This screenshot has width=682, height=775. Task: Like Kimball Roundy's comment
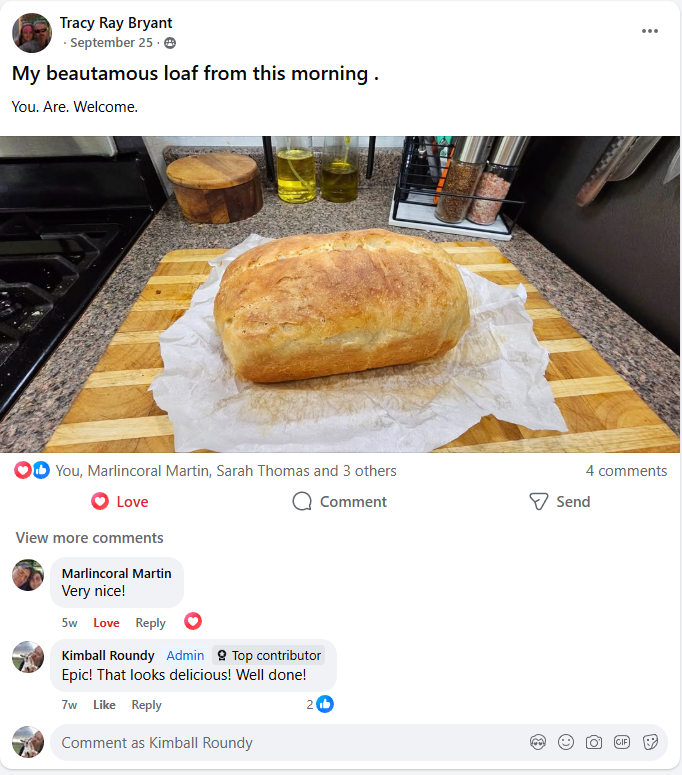[x=104, y=705]
